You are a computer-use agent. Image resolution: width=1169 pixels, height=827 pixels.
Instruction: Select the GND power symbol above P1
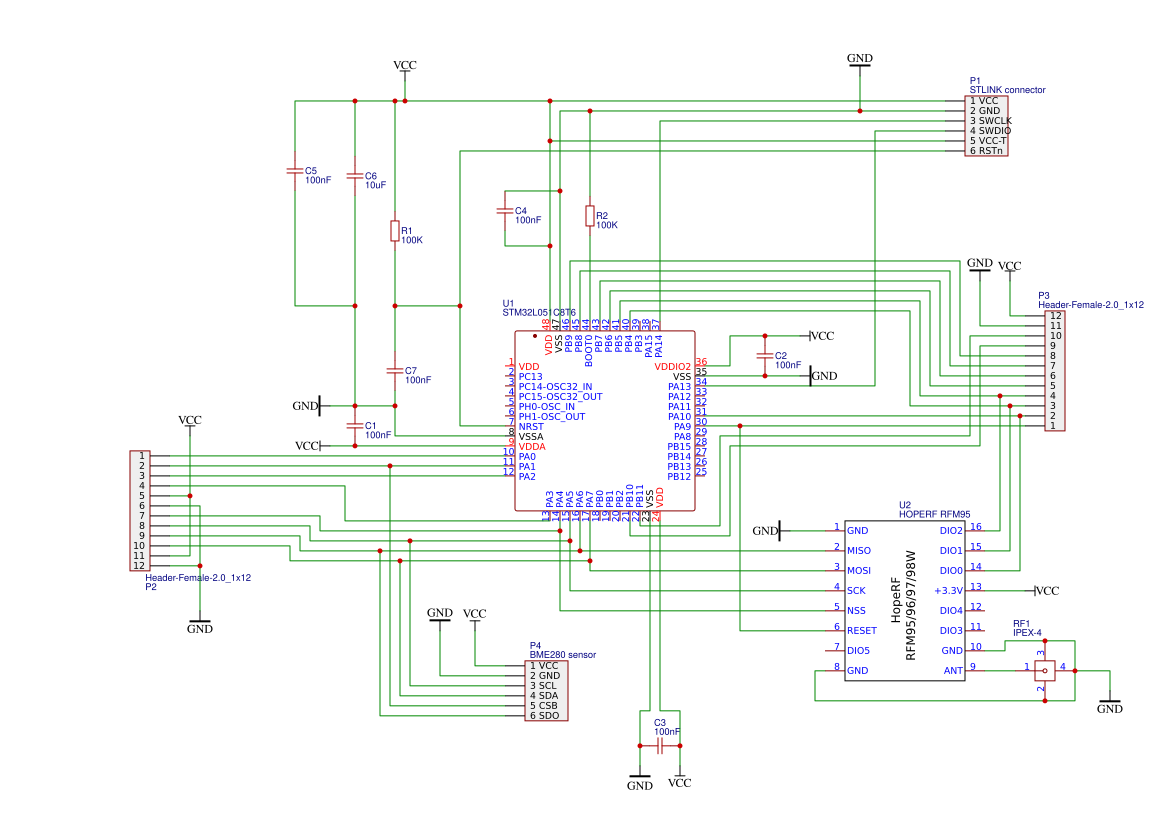point(858,60)
